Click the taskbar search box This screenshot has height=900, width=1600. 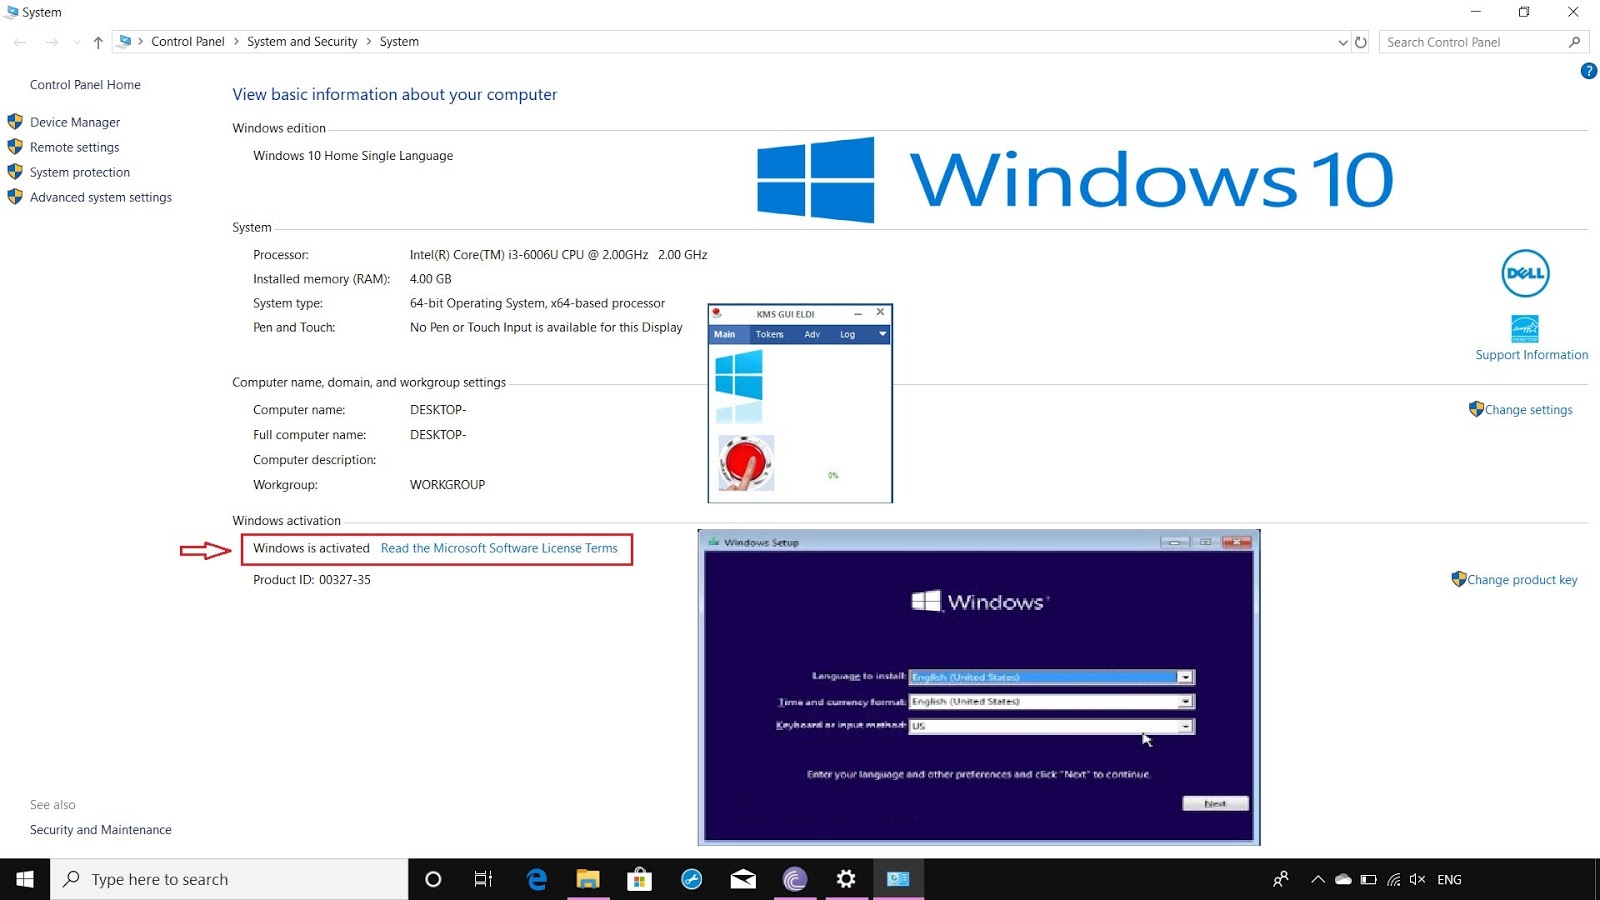(229, 879)
